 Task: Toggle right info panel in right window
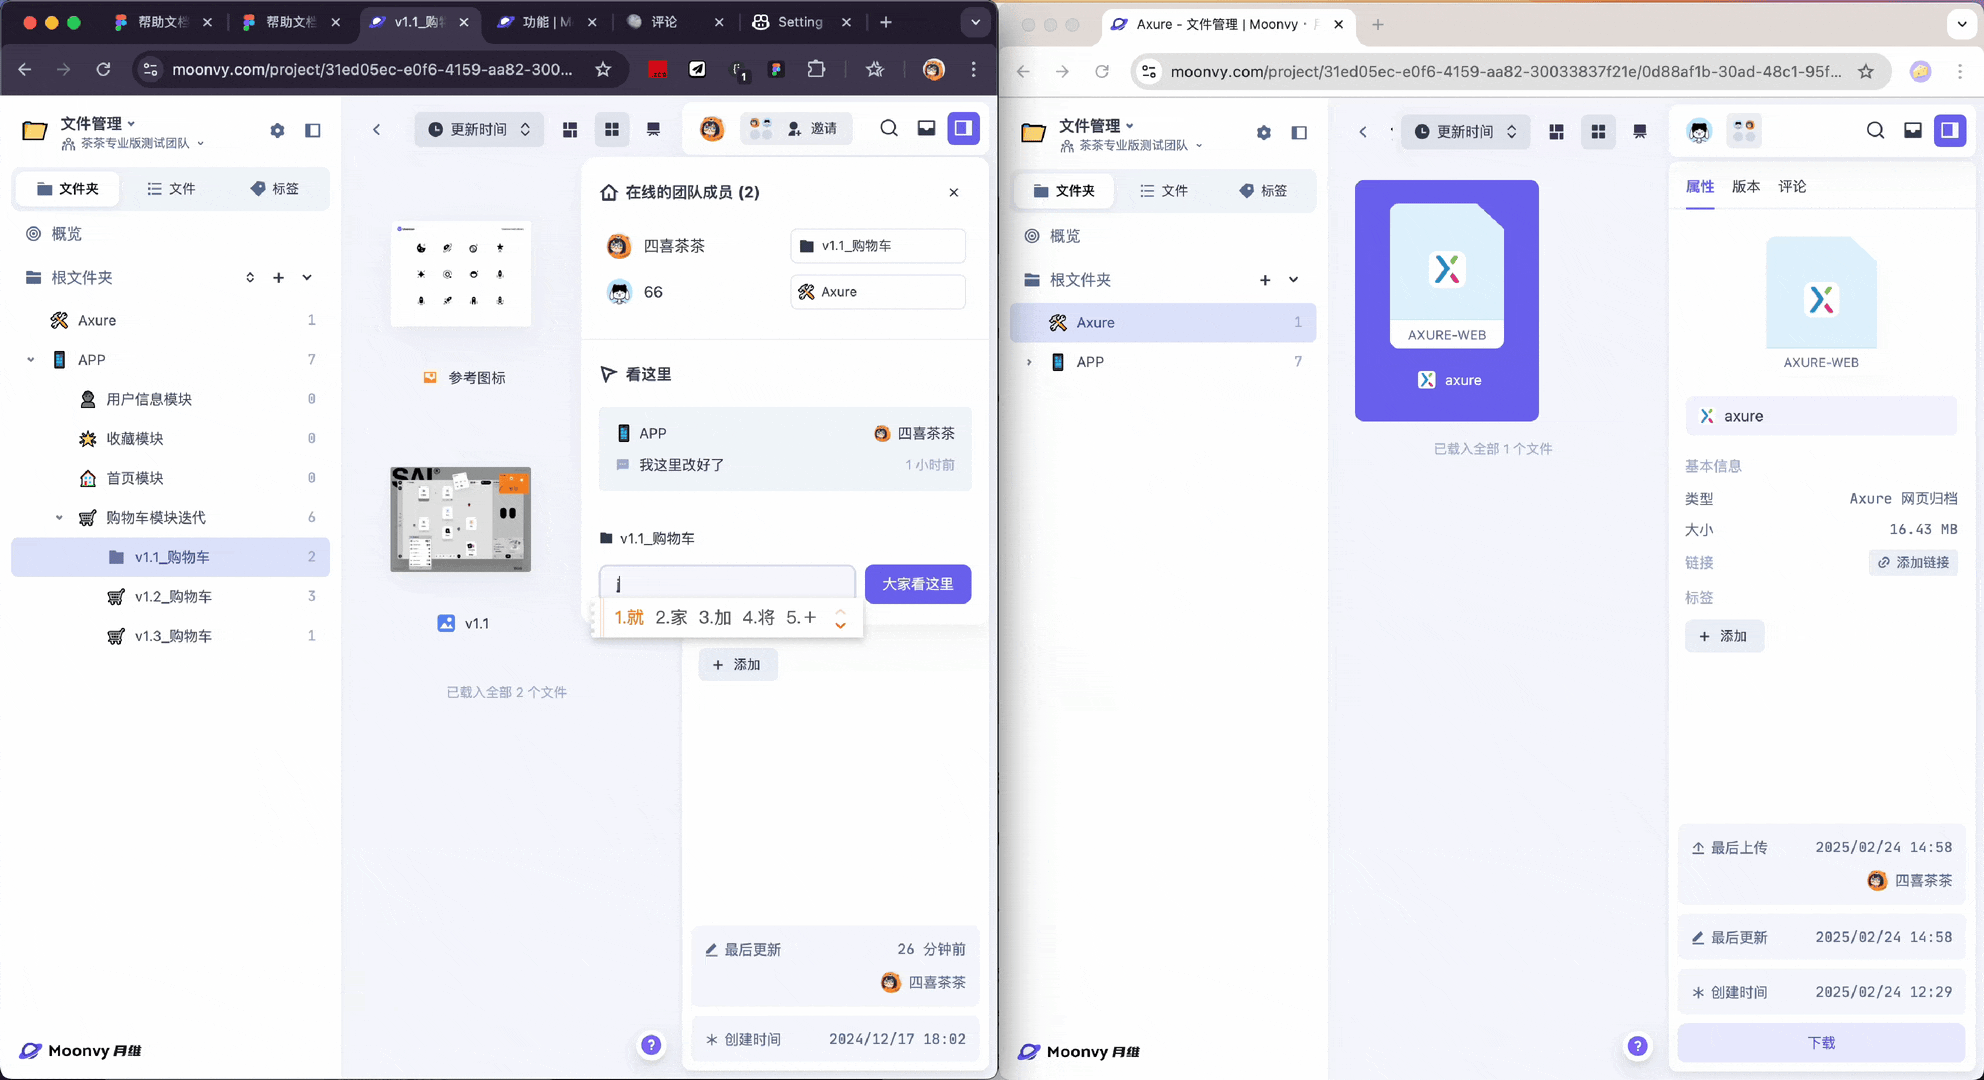click(1949, 131)
